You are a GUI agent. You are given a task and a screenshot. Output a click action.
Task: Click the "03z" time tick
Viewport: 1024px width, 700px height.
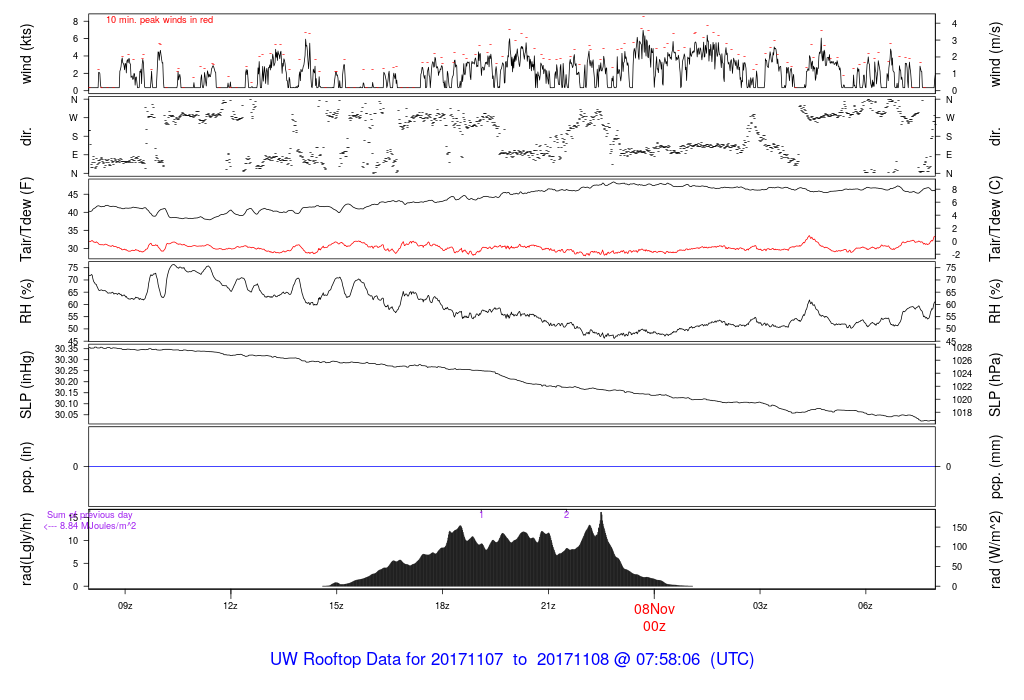(760, 606)
